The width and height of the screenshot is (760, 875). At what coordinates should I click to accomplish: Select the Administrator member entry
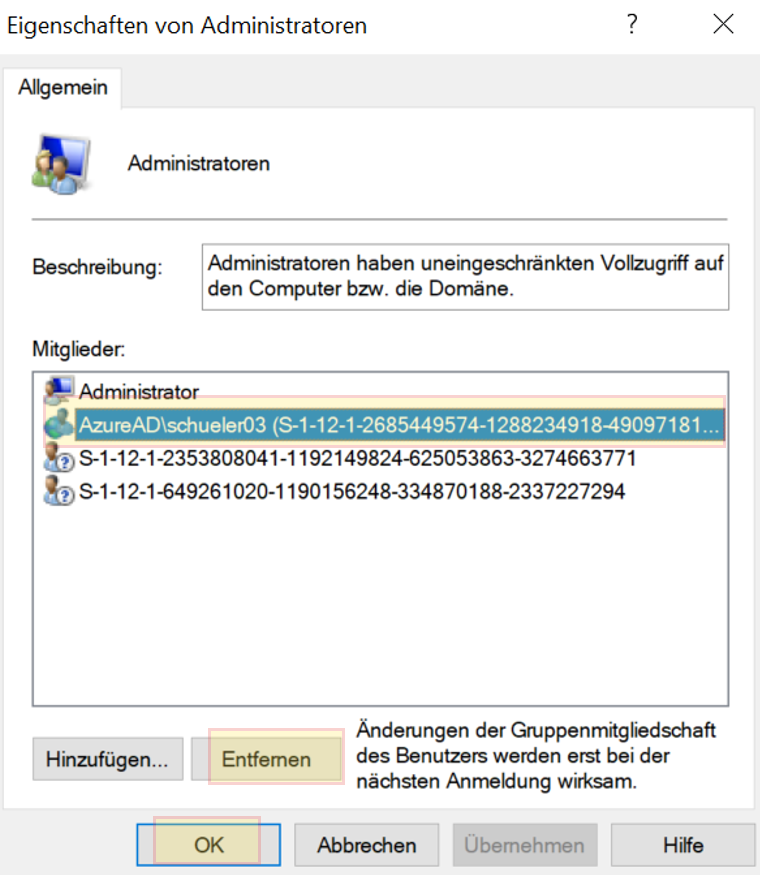pos(139,392)
